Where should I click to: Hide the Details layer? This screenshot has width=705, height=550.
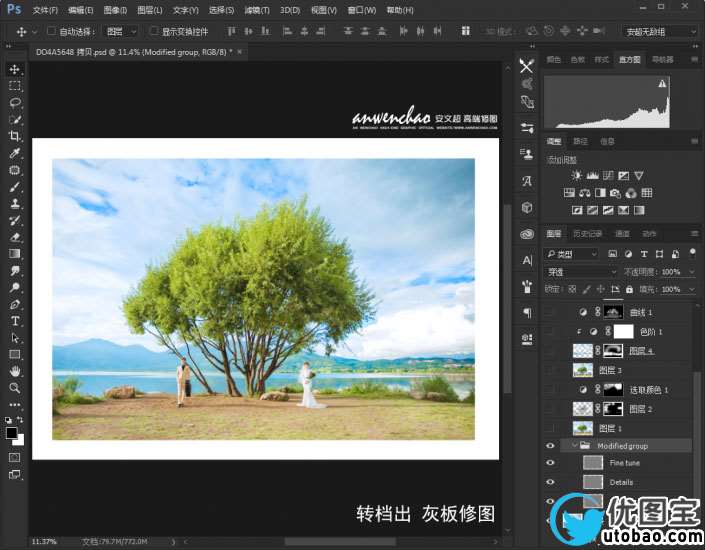click(550, 482)
